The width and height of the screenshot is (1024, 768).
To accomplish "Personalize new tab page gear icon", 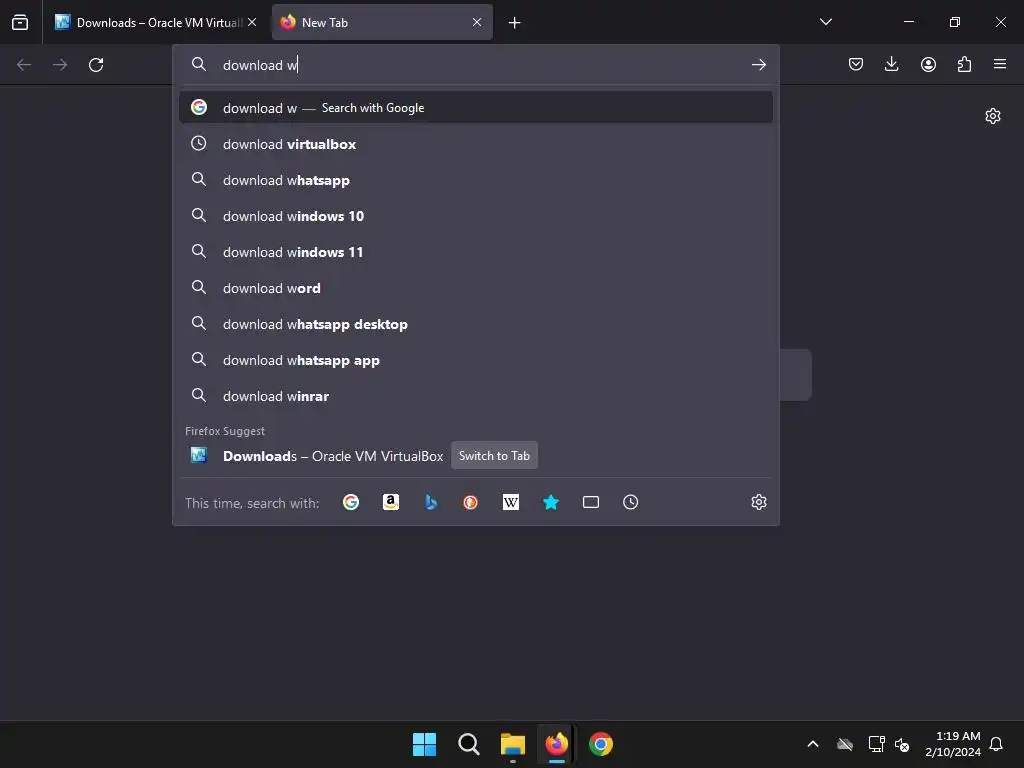I will click(x=993, y=116).
